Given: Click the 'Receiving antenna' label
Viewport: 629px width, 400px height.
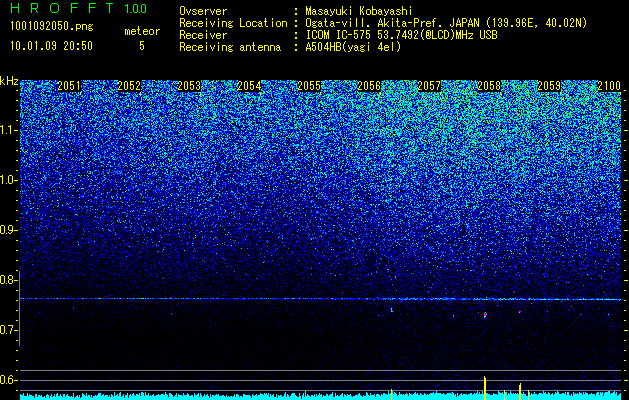Looking at the screenshot, I should pyautogui.click(x=230, y=47).
